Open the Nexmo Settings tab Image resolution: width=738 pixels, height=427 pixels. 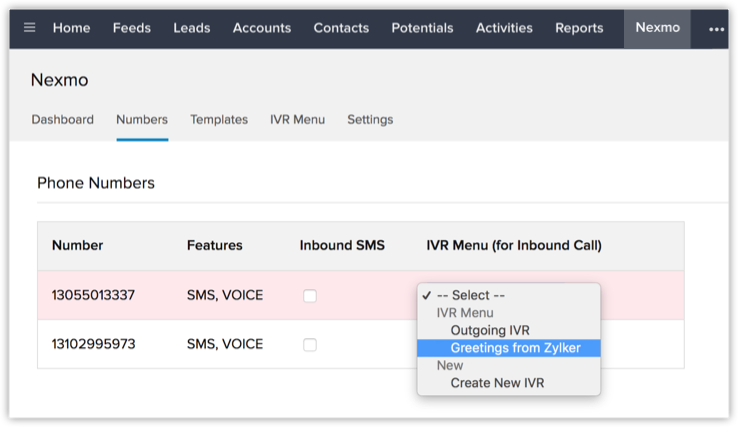pyautogui.click(x=370, y=119)
